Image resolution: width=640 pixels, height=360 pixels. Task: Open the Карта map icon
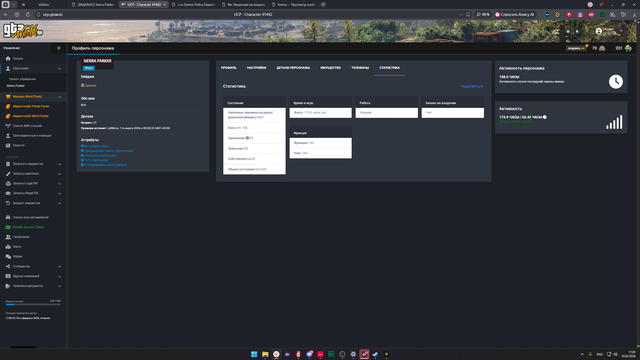8,247
